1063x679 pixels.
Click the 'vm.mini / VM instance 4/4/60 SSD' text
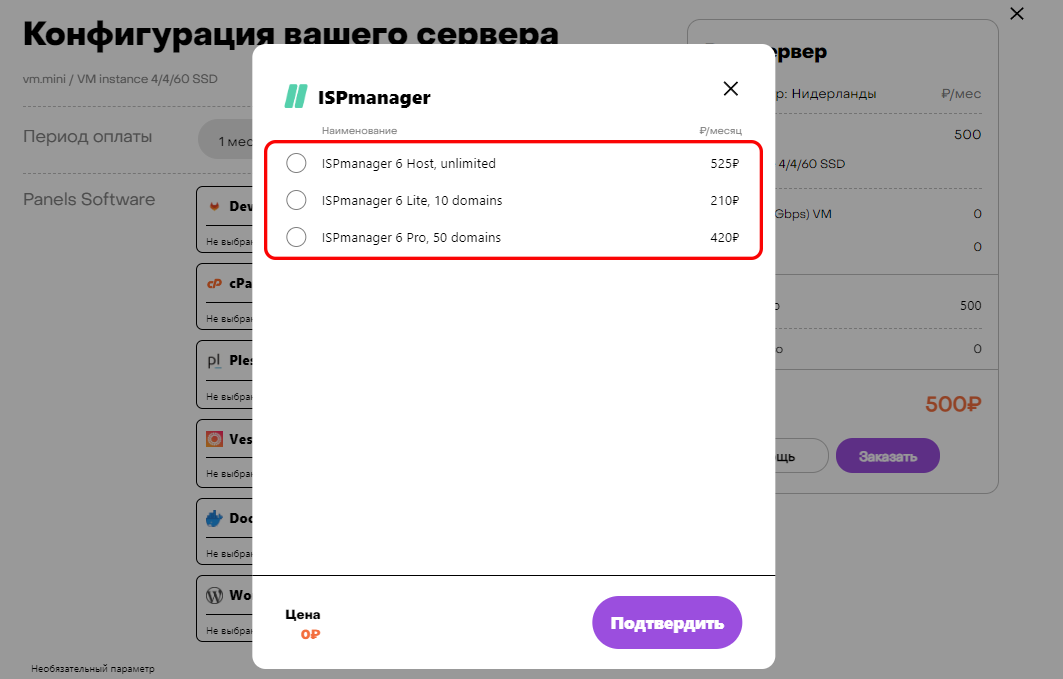(x=120, y=79)
